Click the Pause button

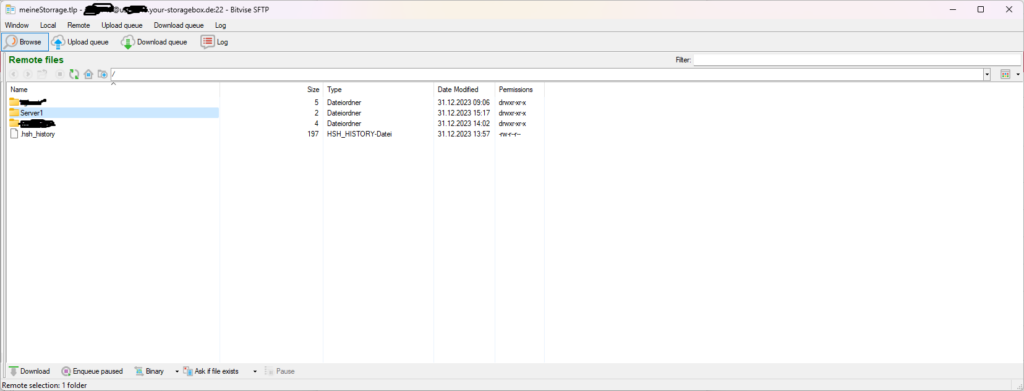click(280, 371)
